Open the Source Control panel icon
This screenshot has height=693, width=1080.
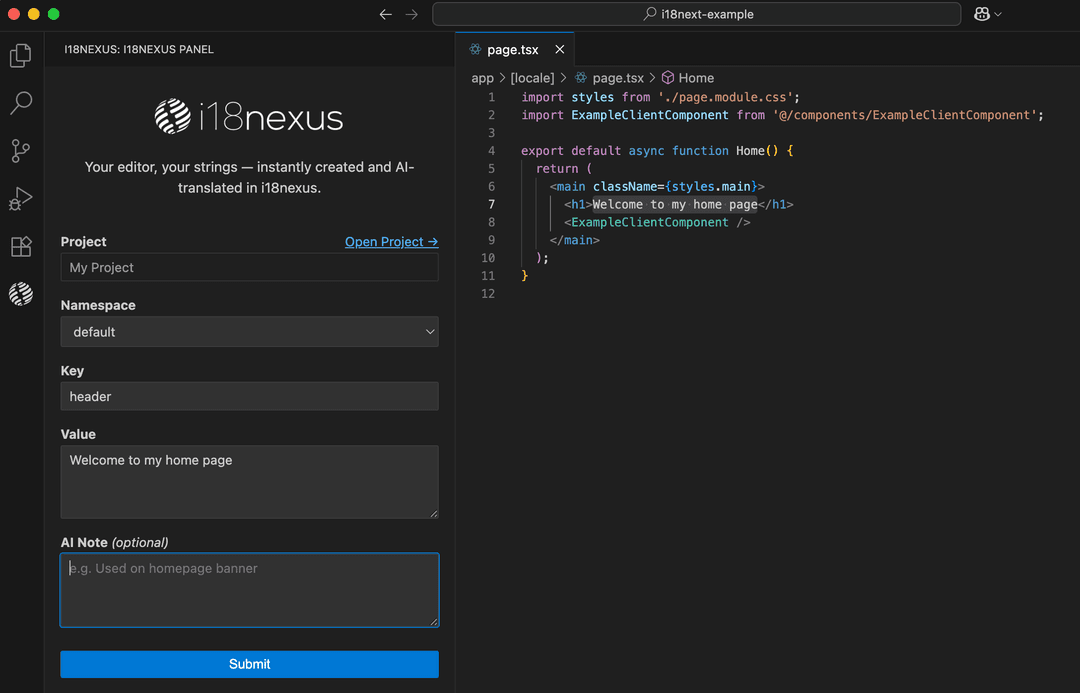(21, 151)
